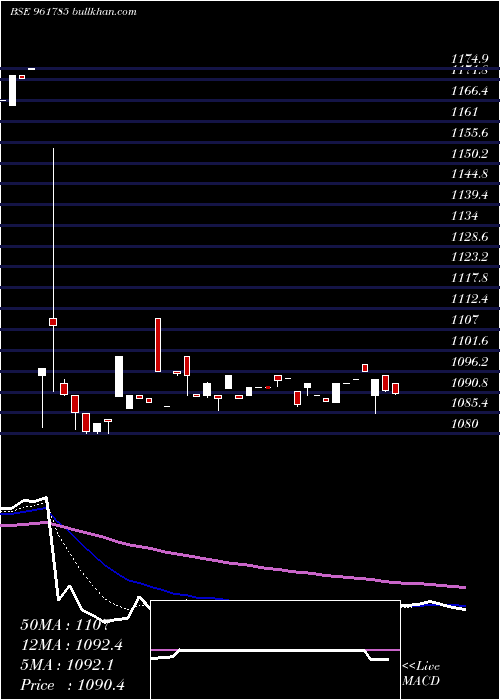Viewport: 500px width, 700px height.
Task: Click the 1096.2 price axis label
Action: [469, 361]
